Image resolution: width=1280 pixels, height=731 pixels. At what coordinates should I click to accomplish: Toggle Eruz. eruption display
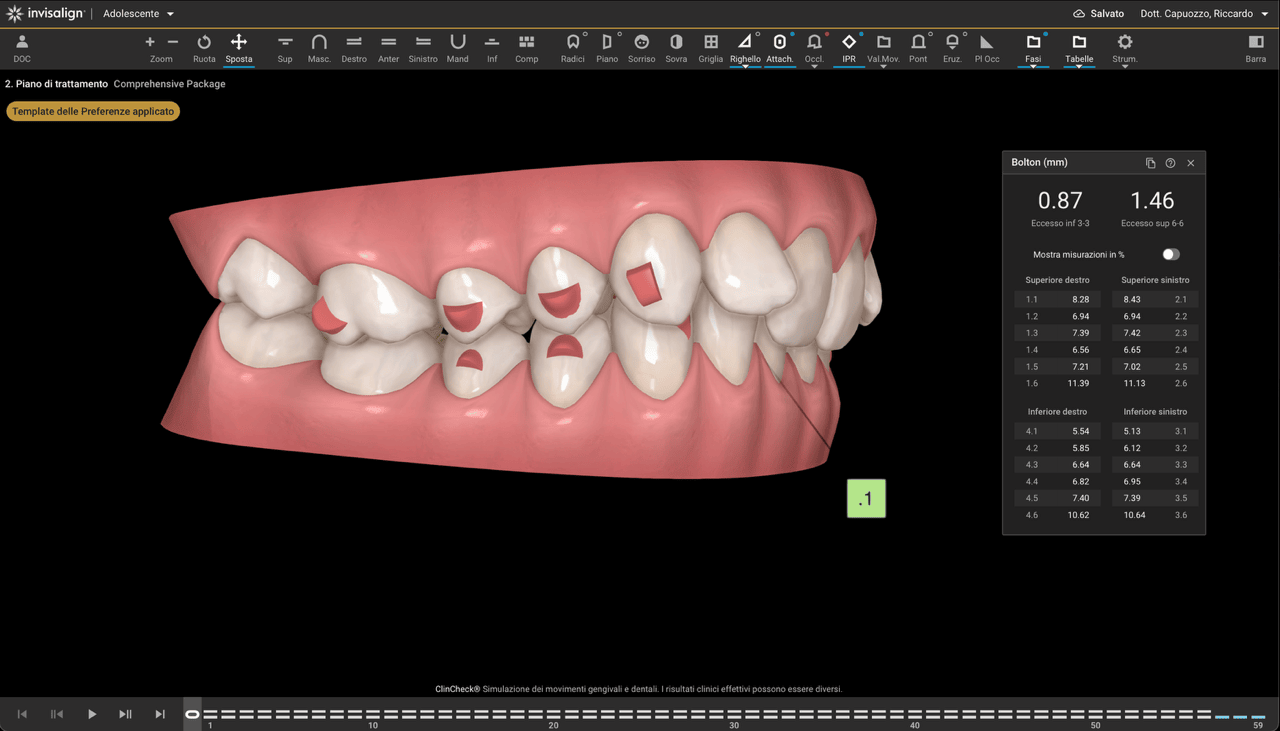click(952, 48)
